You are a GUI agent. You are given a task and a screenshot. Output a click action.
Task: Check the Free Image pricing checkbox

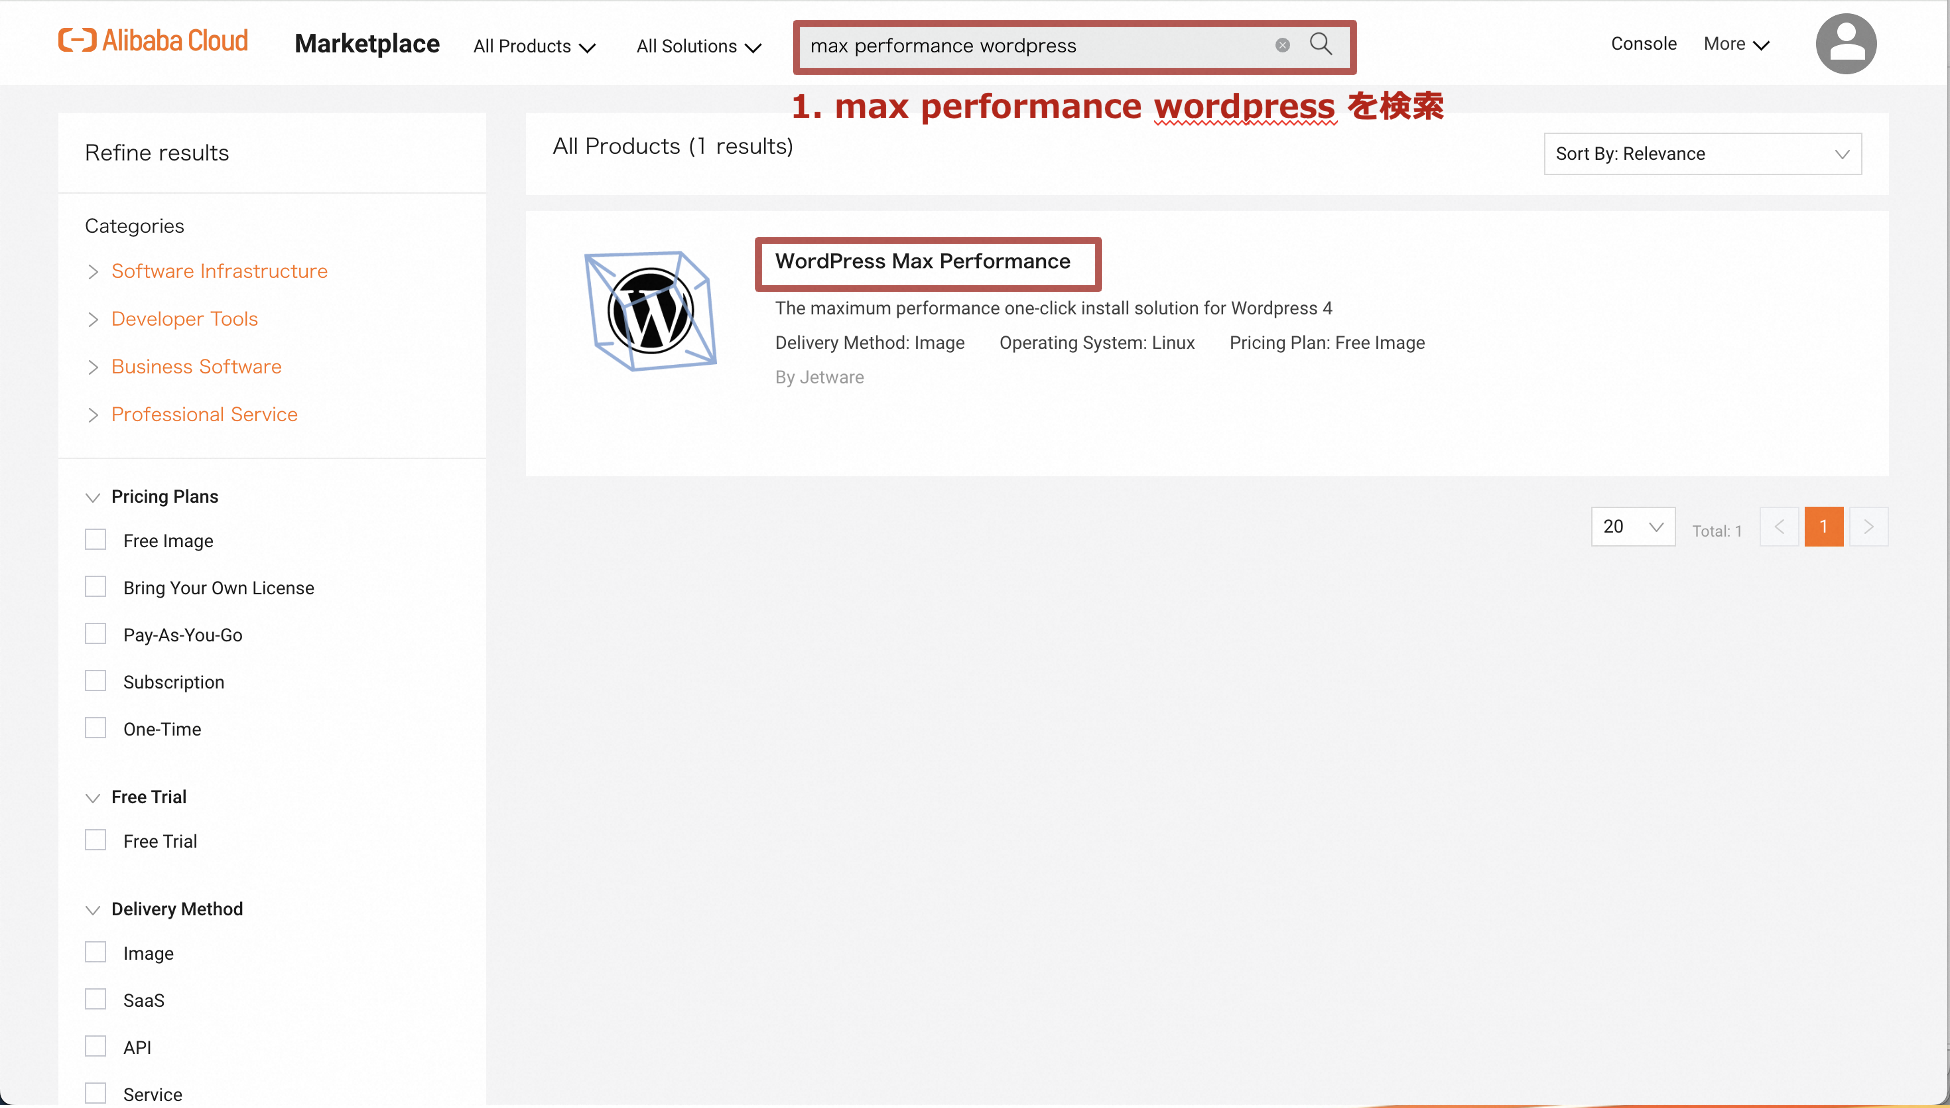(x=96, y=540)
